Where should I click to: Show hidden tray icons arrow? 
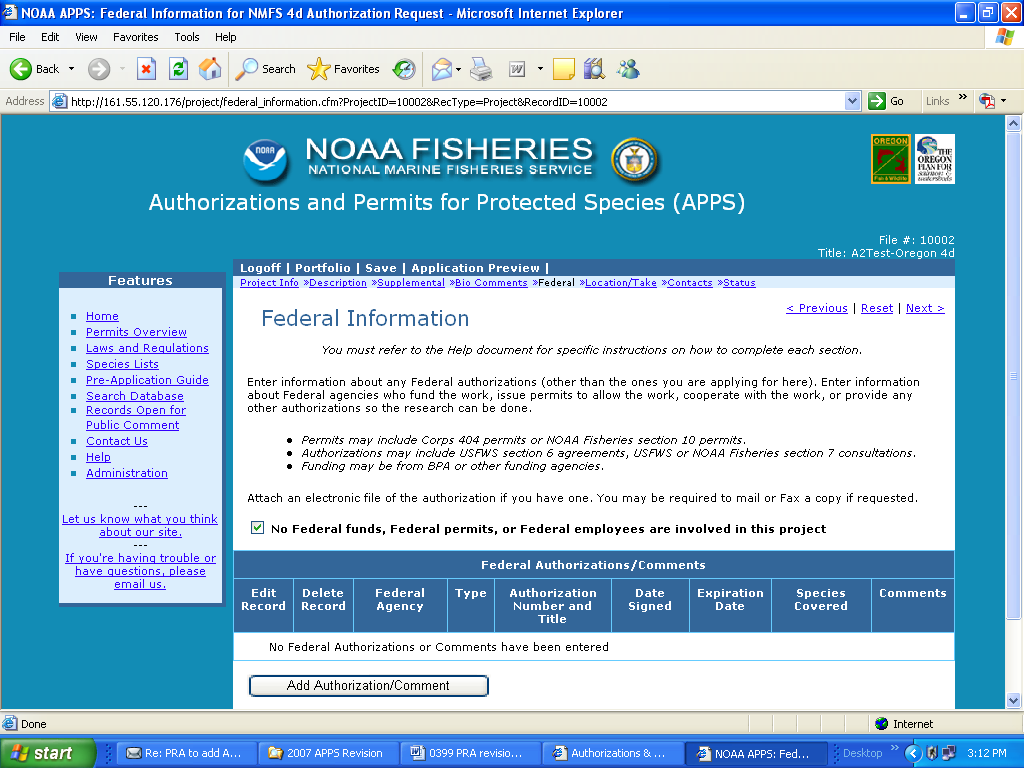[x=912, y=753]
